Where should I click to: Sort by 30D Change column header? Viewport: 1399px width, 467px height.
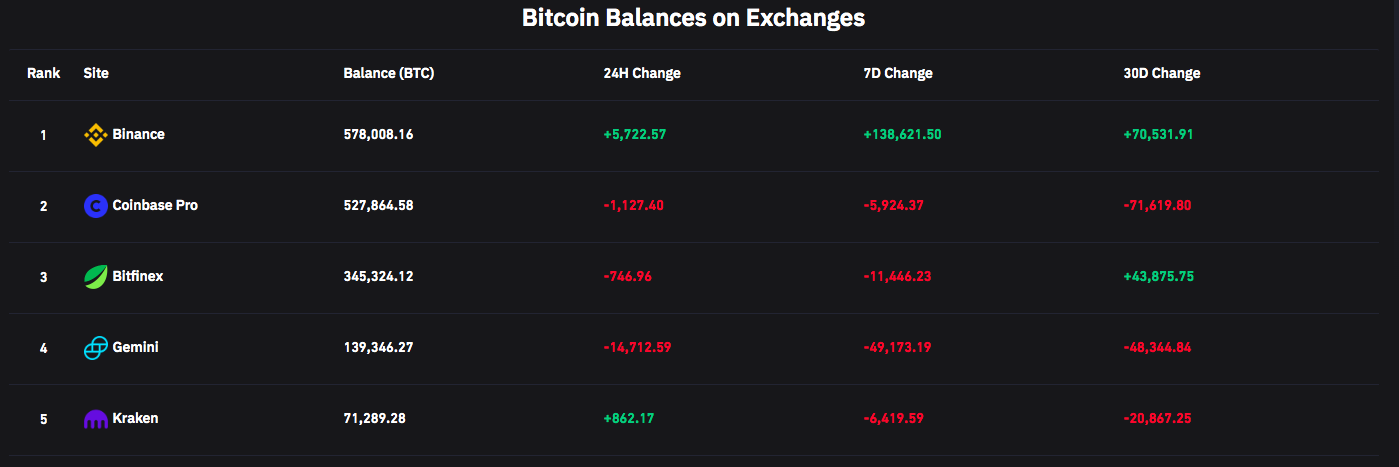click(1161, 73)
